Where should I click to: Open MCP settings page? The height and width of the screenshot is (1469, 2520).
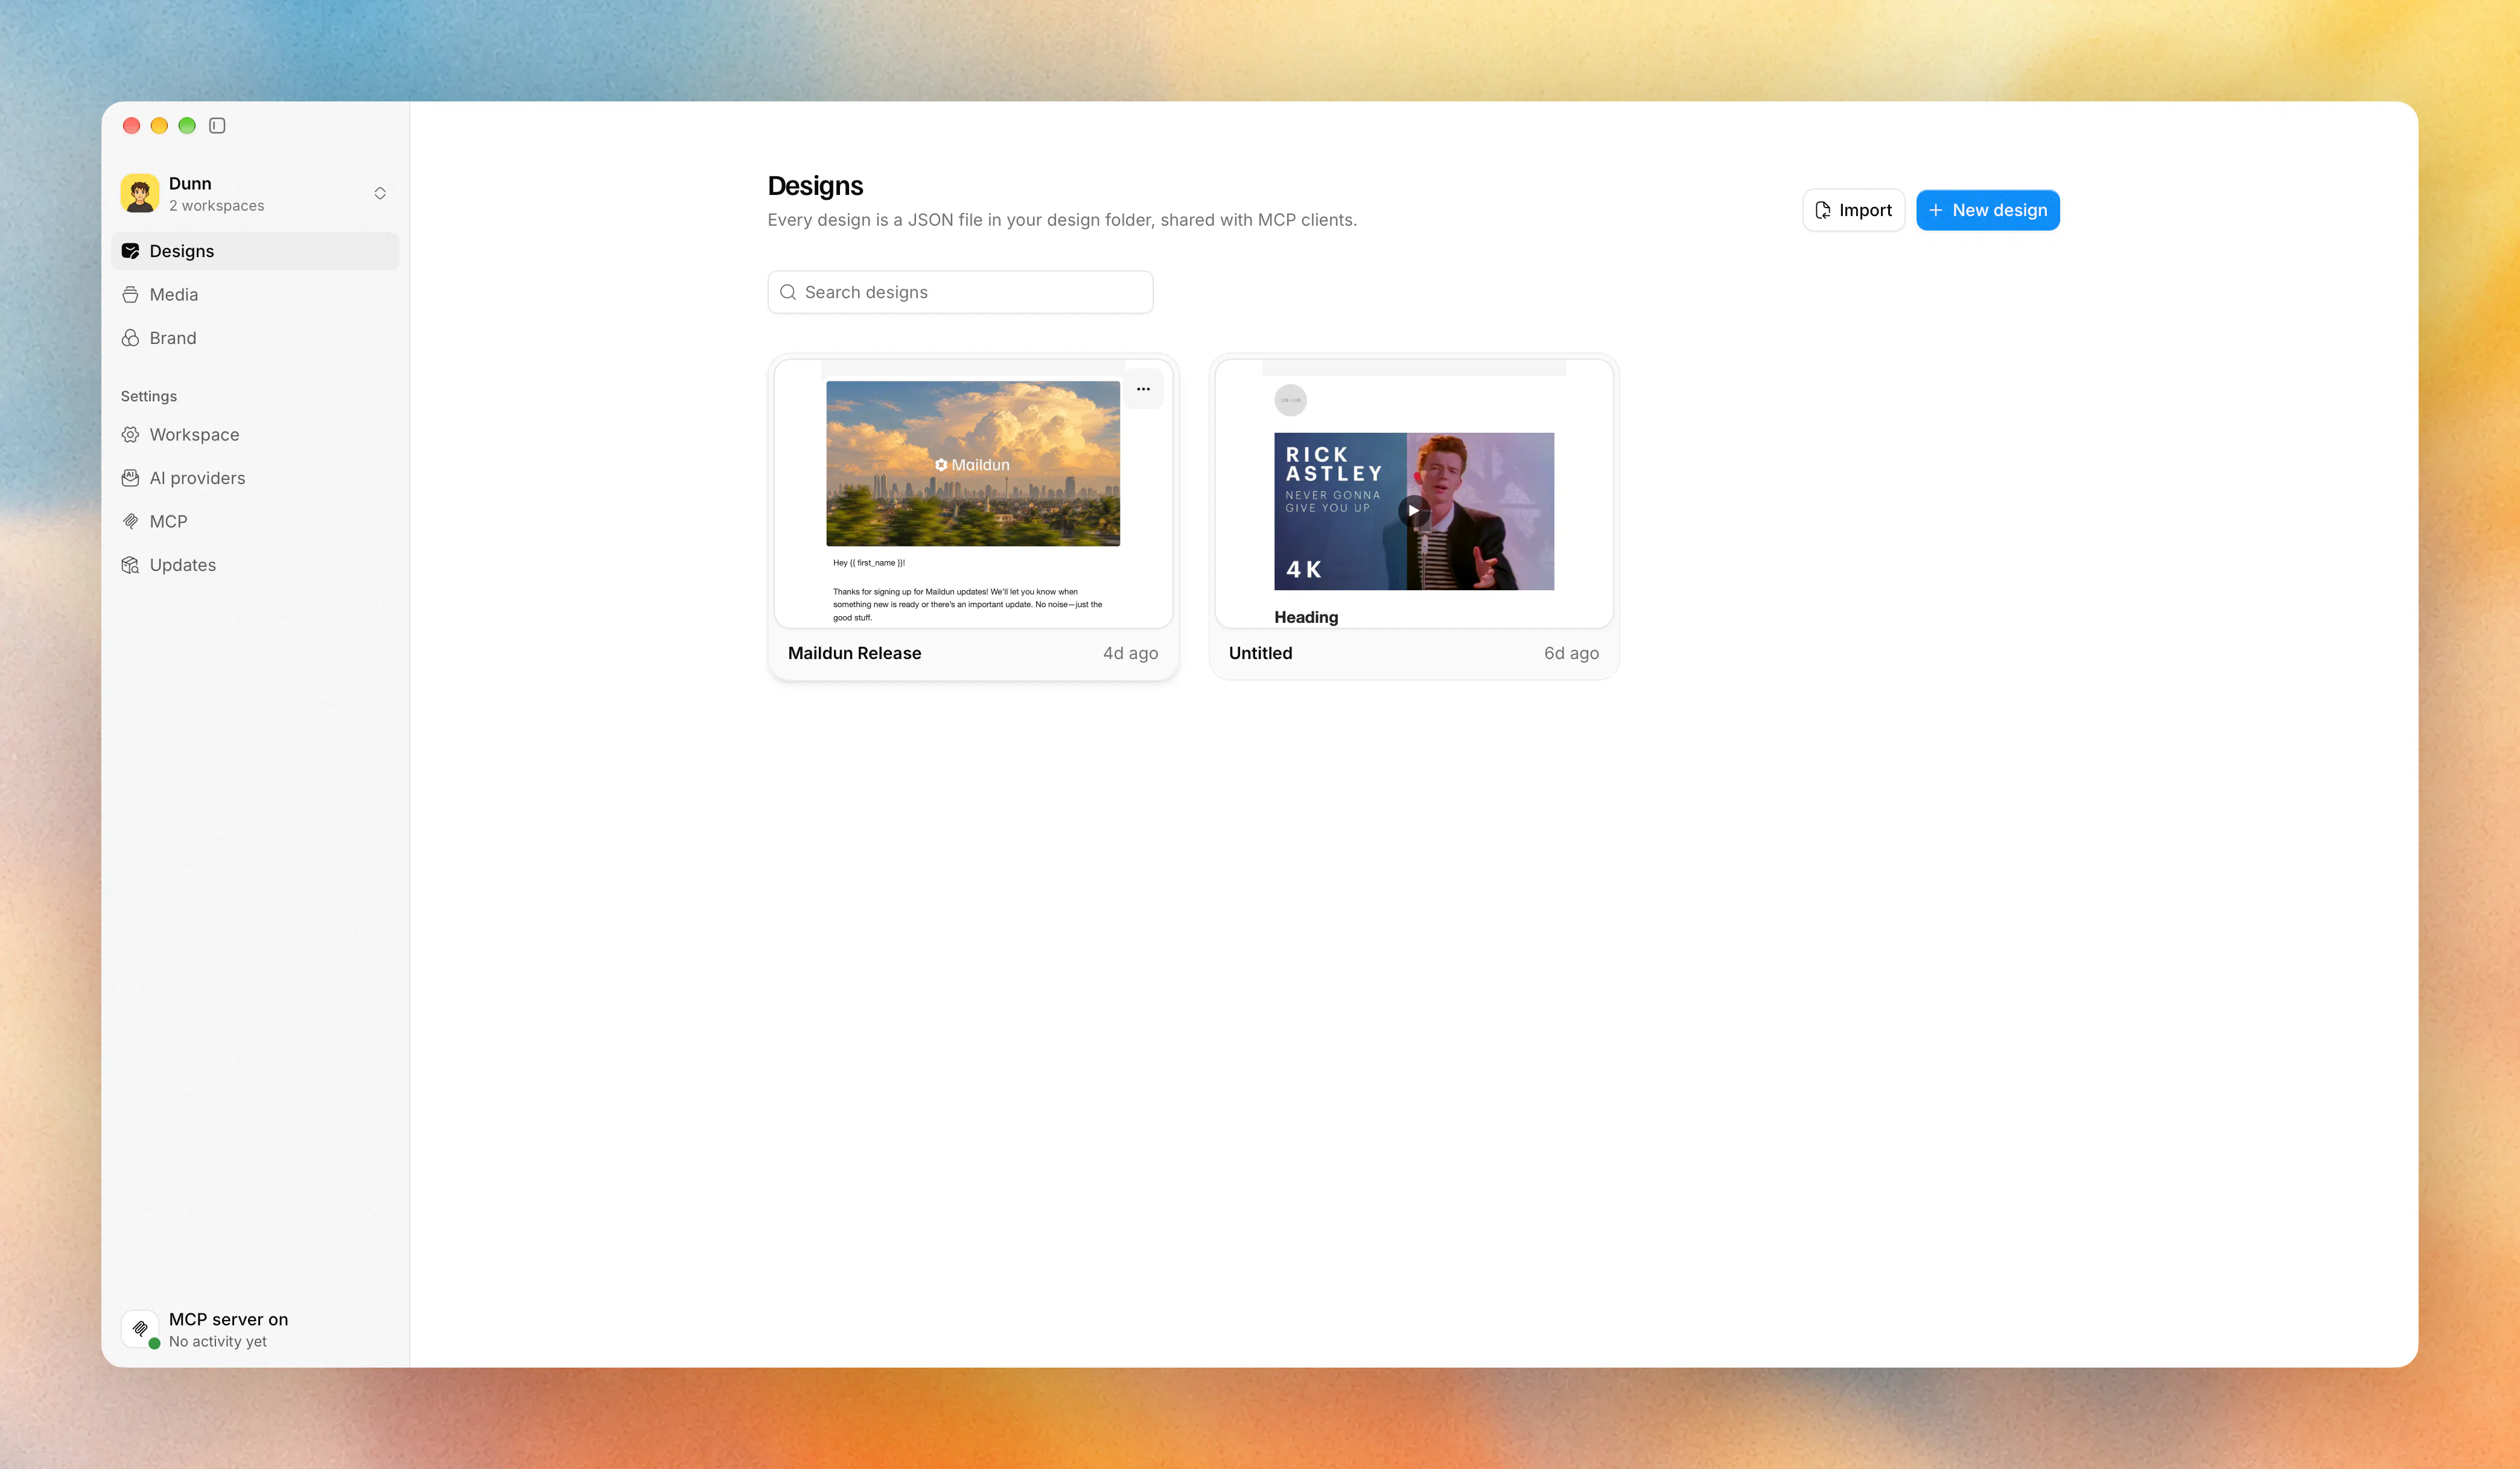pos(255,521)
